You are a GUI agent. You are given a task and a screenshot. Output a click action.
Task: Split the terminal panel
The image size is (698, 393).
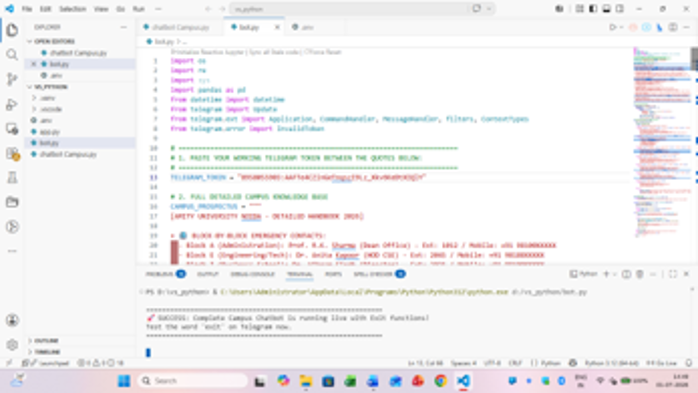(626, 274)
